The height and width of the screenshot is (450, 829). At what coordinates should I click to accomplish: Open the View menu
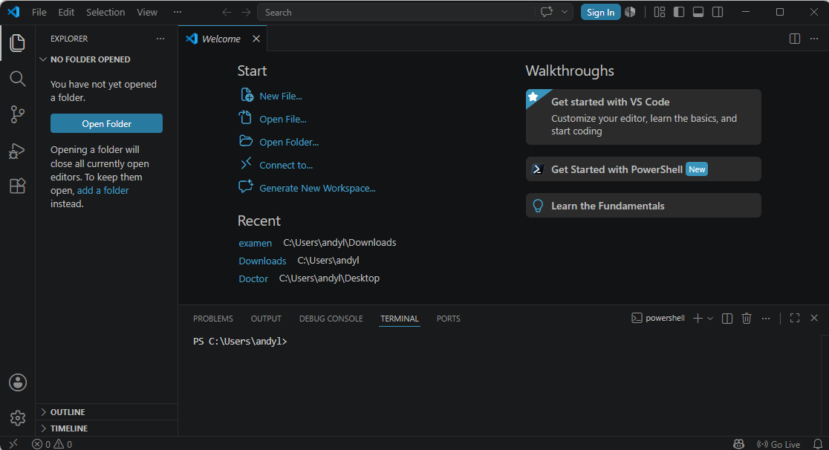(x=147, y=12)
